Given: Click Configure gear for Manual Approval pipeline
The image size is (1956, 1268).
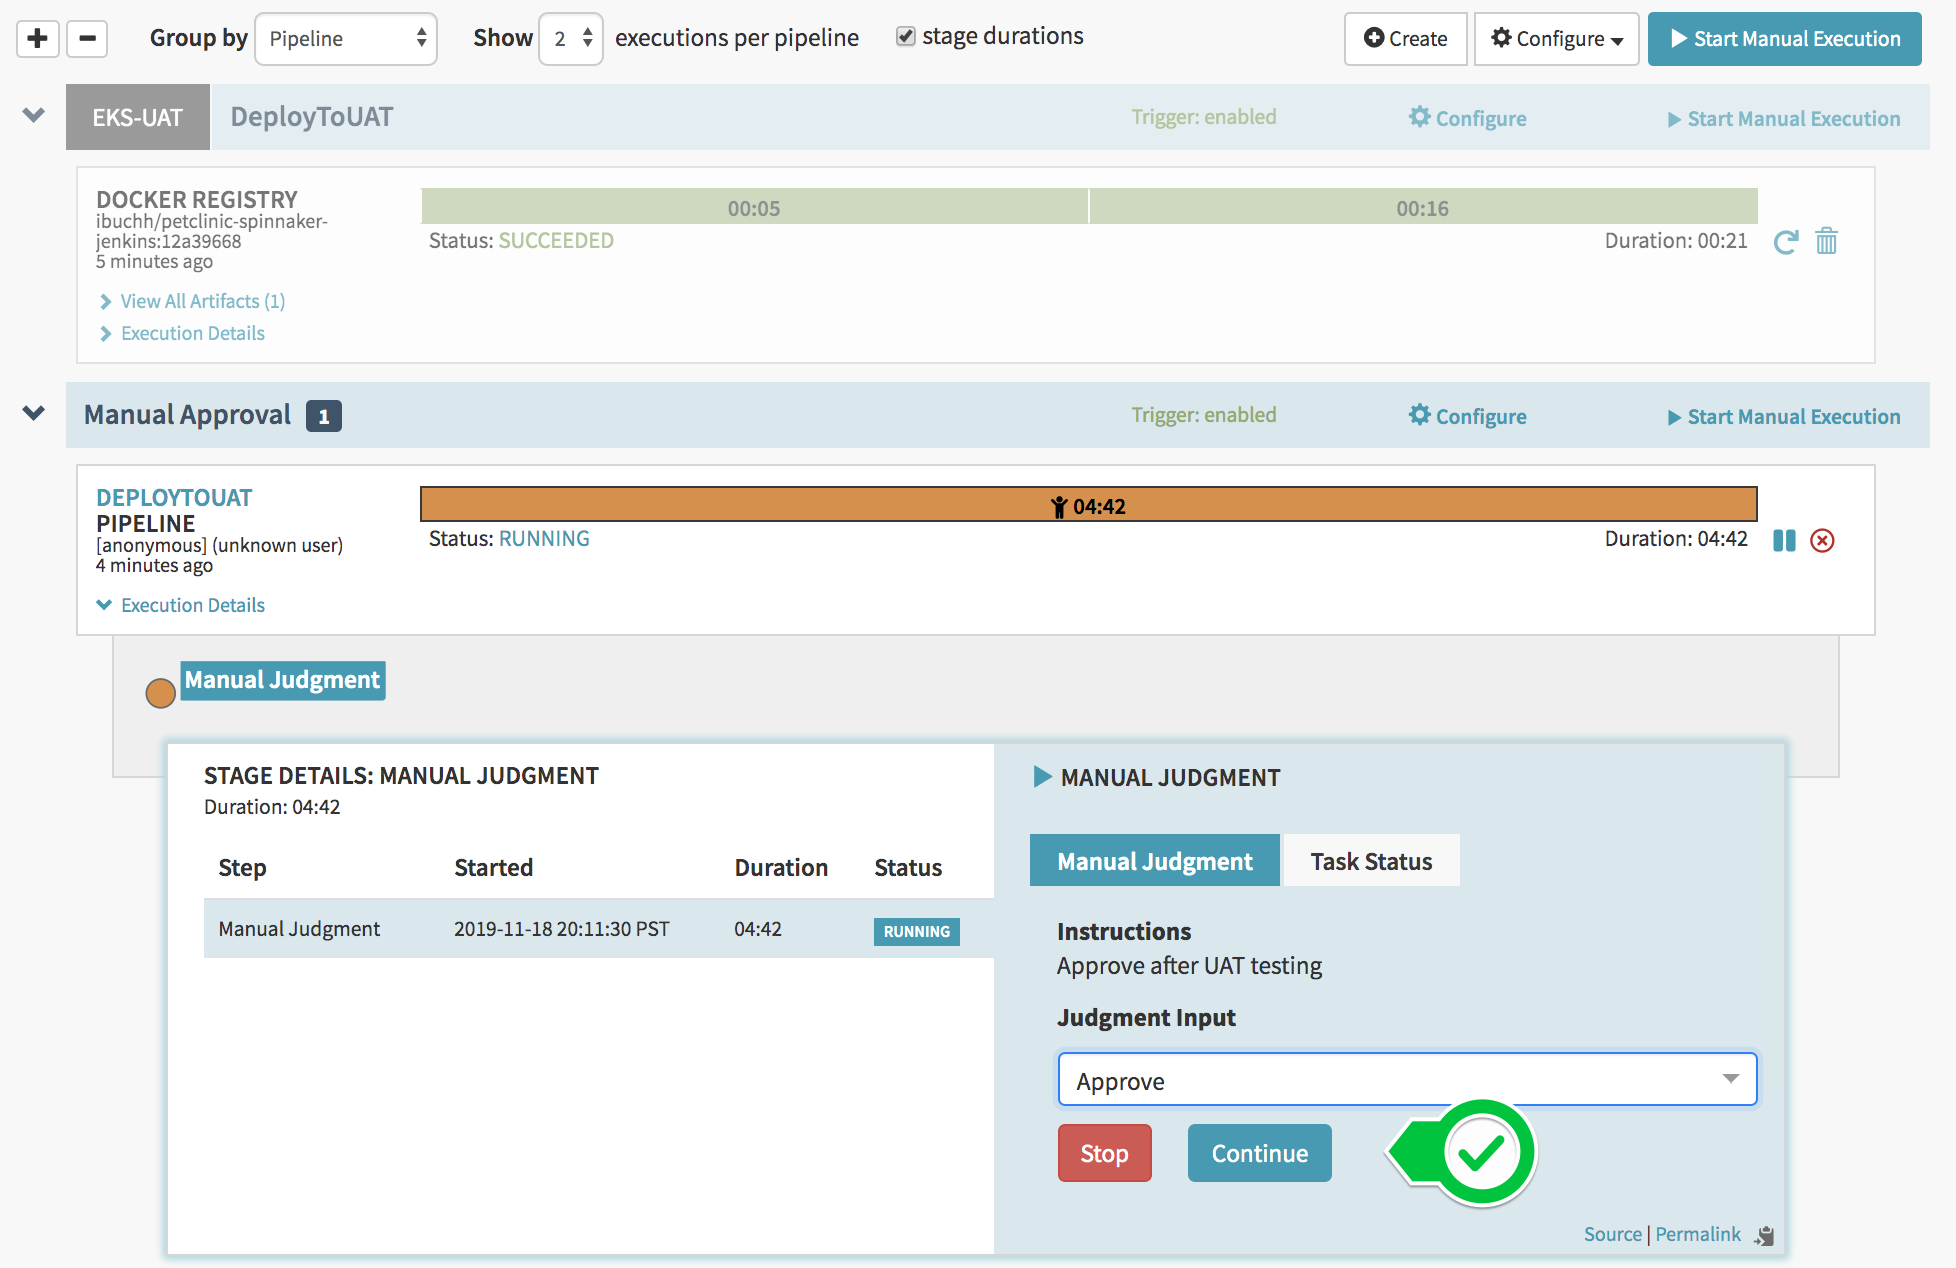Looking at the screenshot, I should click(1467, 416).
